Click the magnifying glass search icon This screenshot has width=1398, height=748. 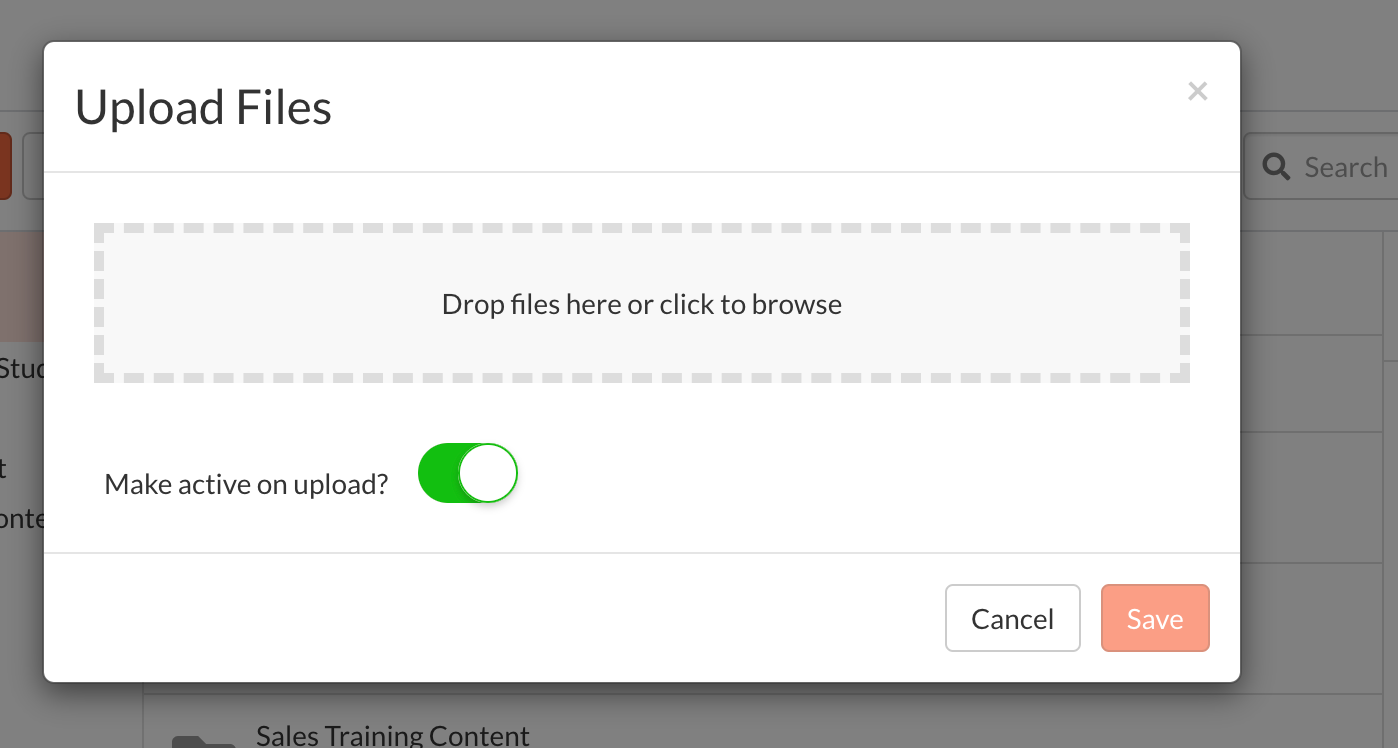coord(1276,167)
